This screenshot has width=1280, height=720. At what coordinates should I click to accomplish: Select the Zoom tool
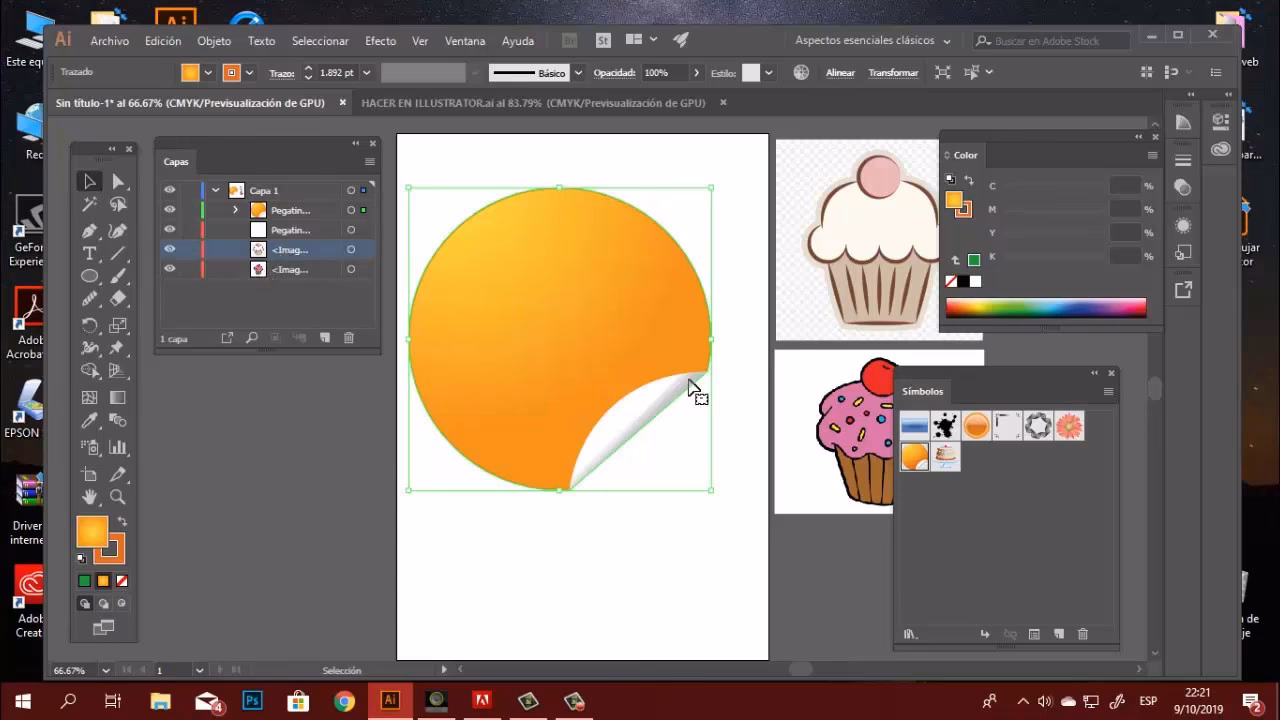117,496
